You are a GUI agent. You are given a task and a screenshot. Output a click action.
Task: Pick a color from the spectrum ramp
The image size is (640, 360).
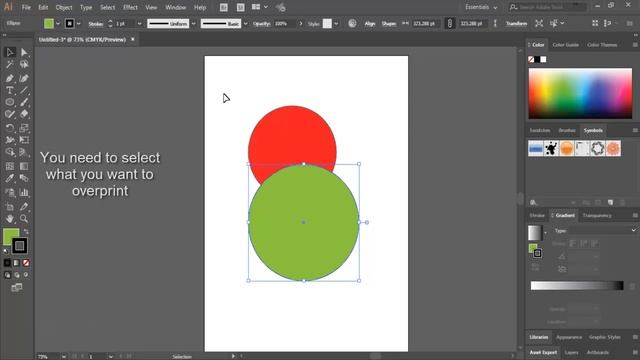pos(580,93)
